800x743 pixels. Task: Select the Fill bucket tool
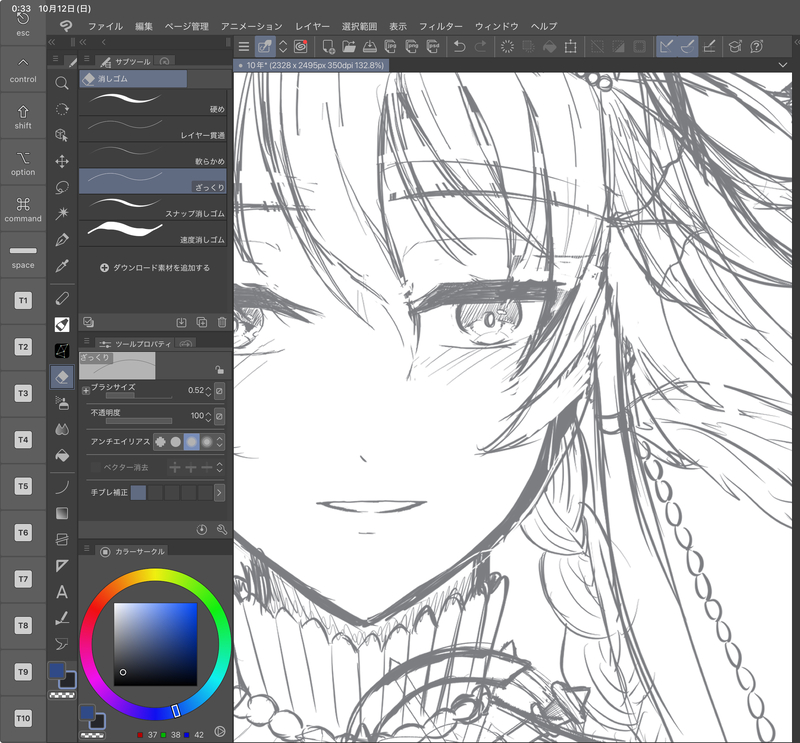pyautogui.click(x=62, y=455)
